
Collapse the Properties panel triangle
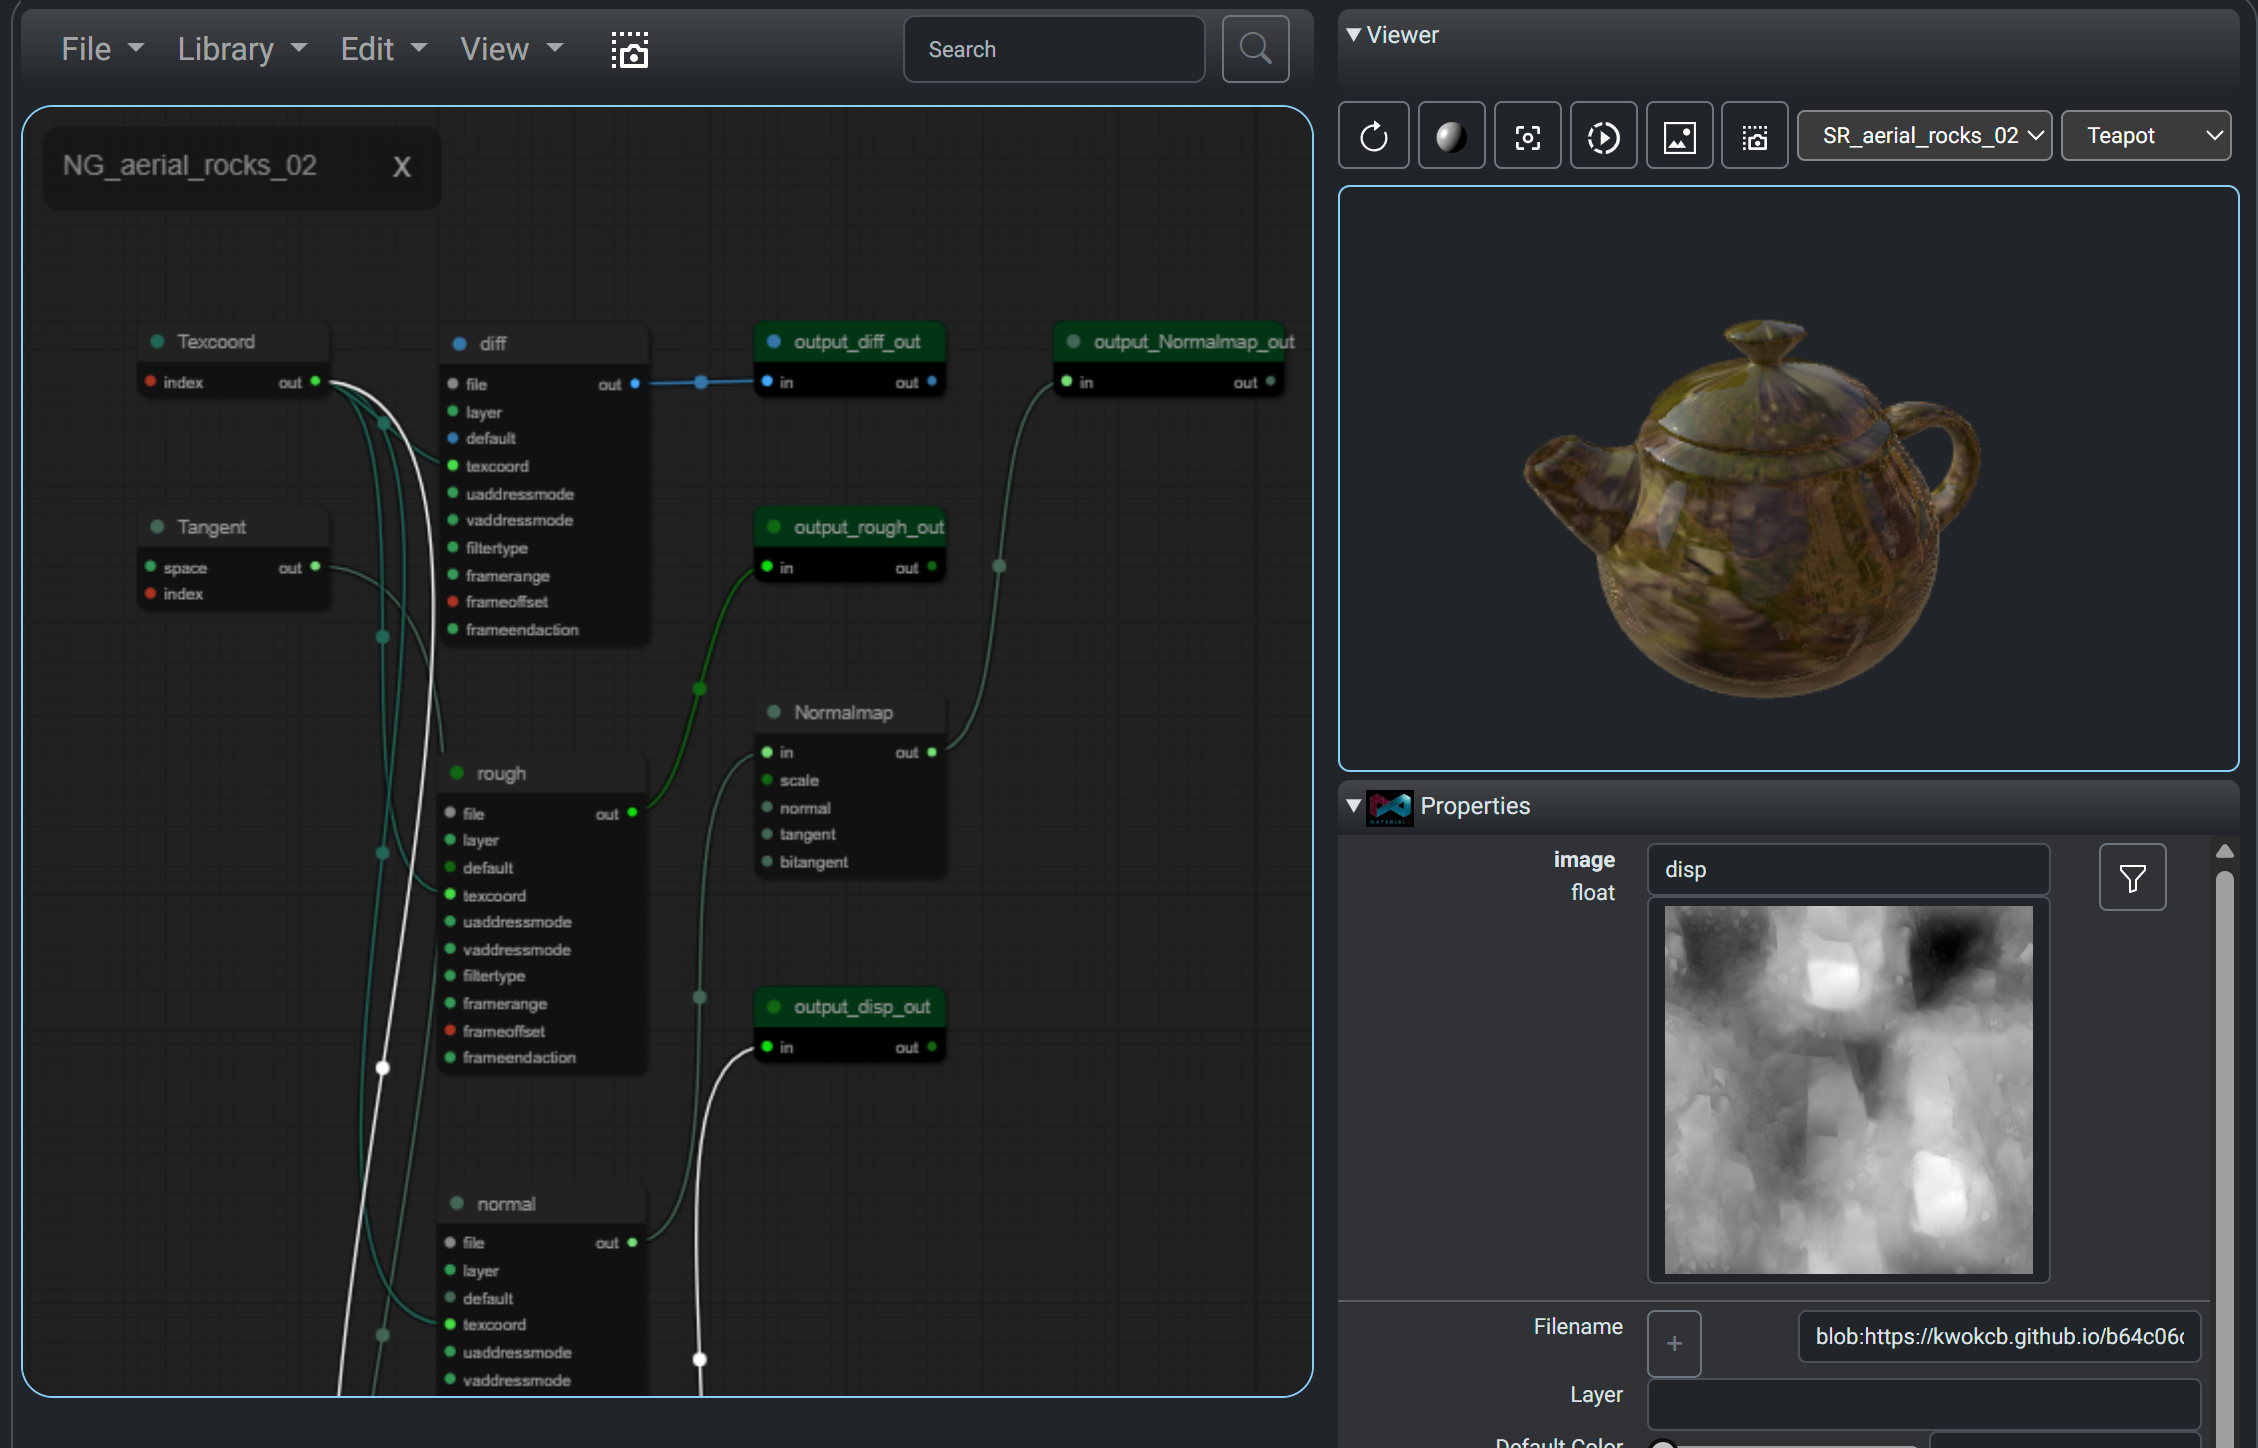pos(1354,806)
